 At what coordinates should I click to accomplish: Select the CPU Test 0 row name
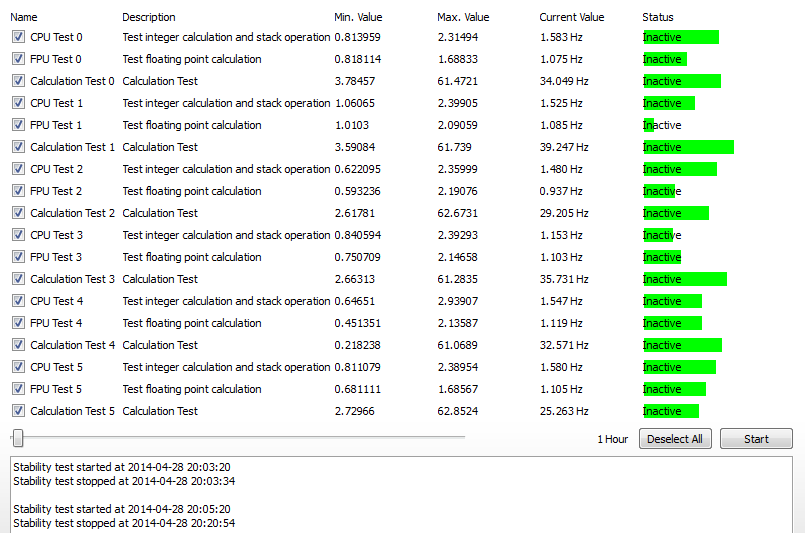tap(56, 37)
